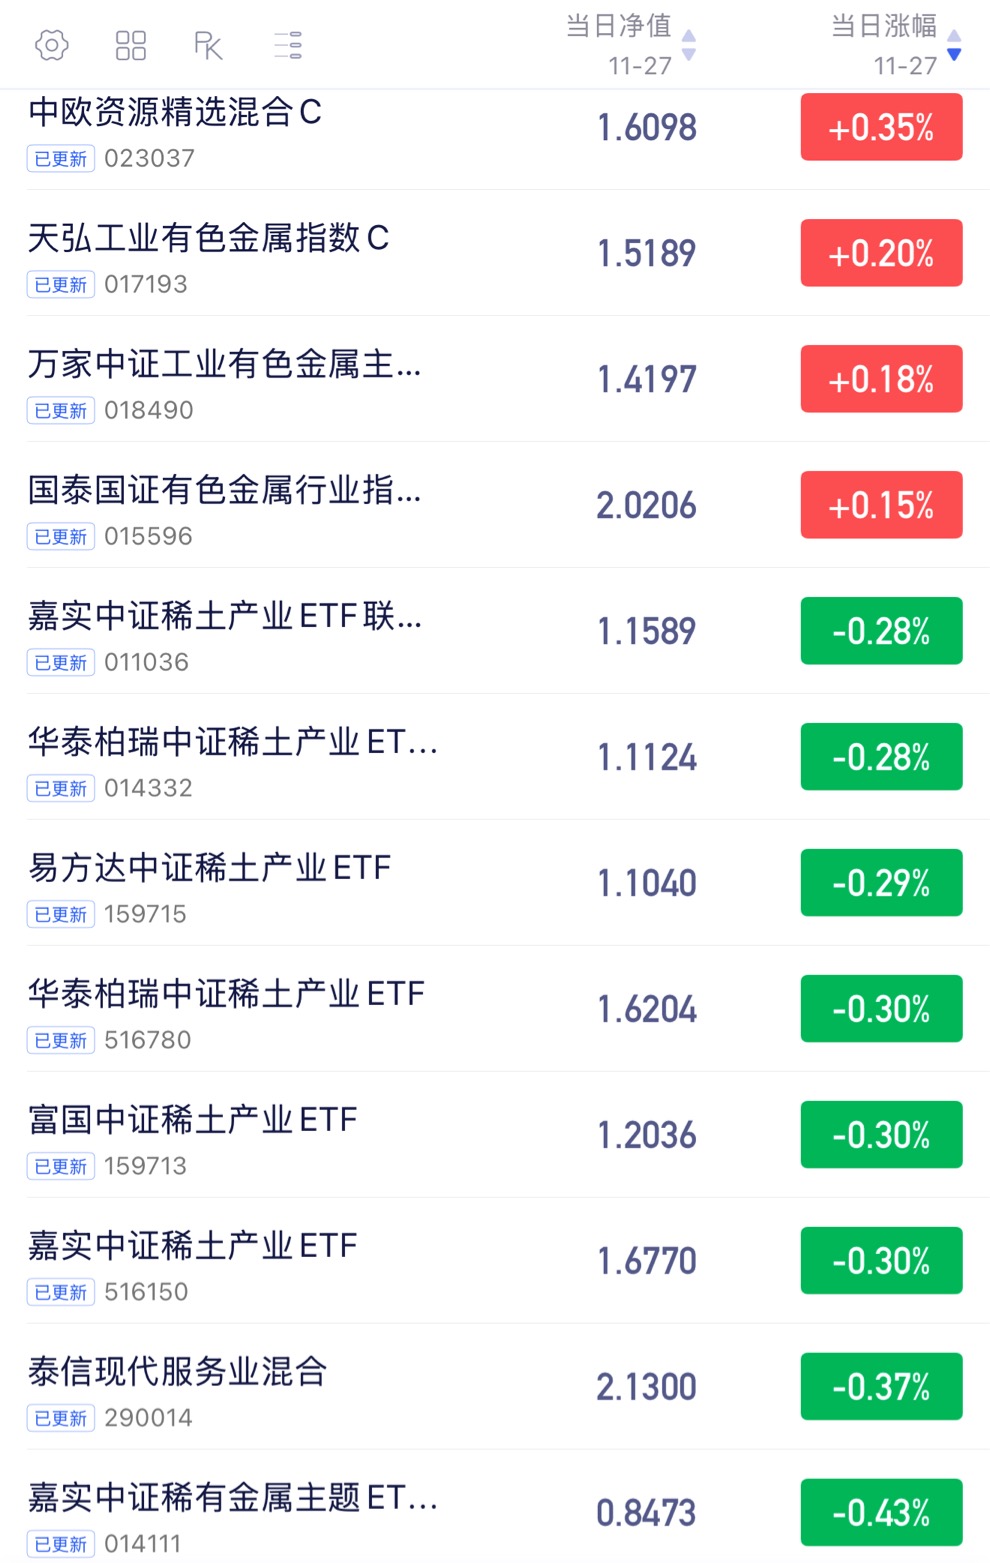Sort by 当日涨幅 arrows

pyautogui.click(x=954, y=46)
